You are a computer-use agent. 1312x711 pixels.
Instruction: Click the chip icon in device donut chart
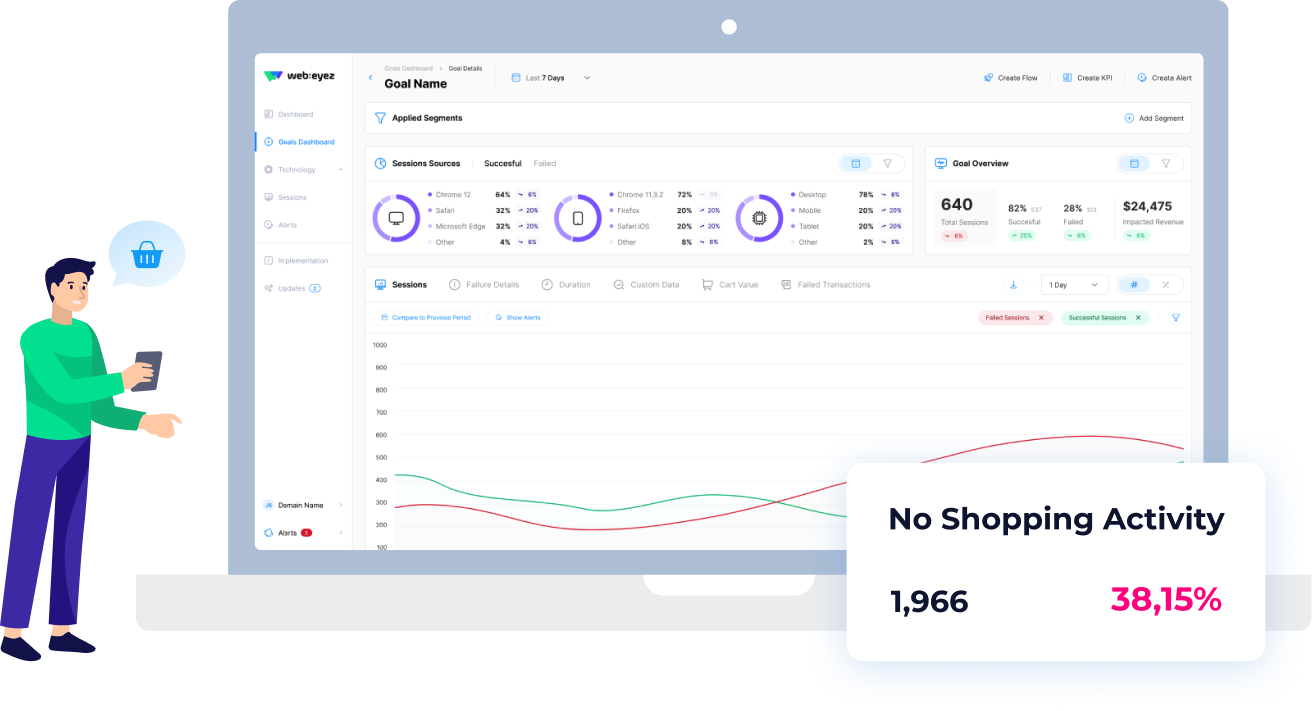759,218
